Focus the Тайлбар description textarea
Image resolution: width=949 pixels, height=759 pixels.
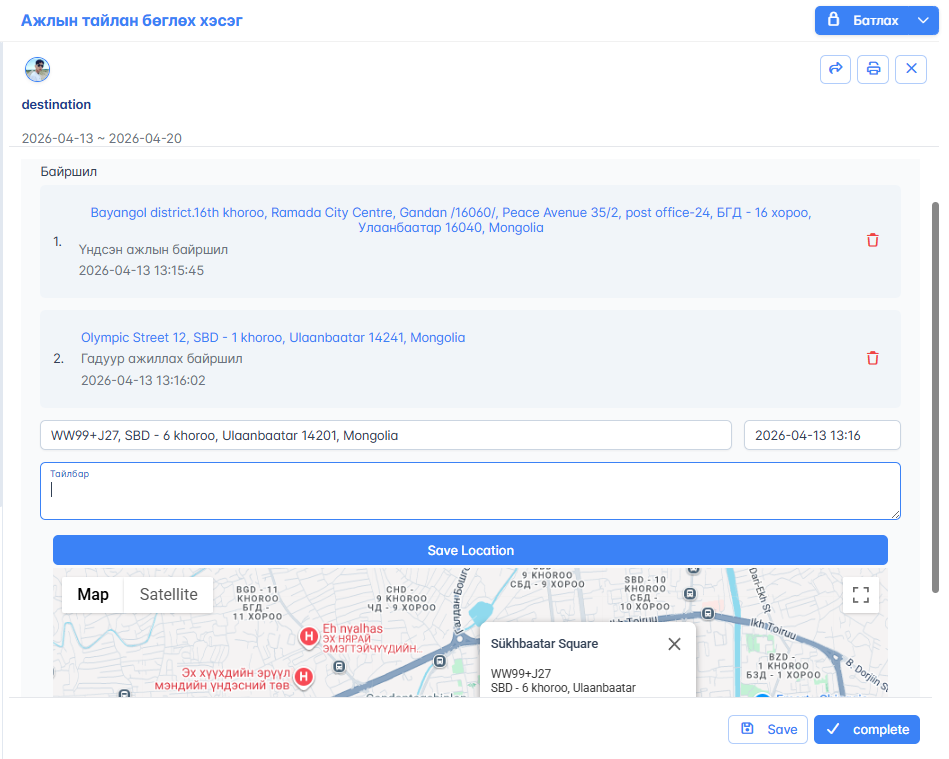click(x=470, y=491)
